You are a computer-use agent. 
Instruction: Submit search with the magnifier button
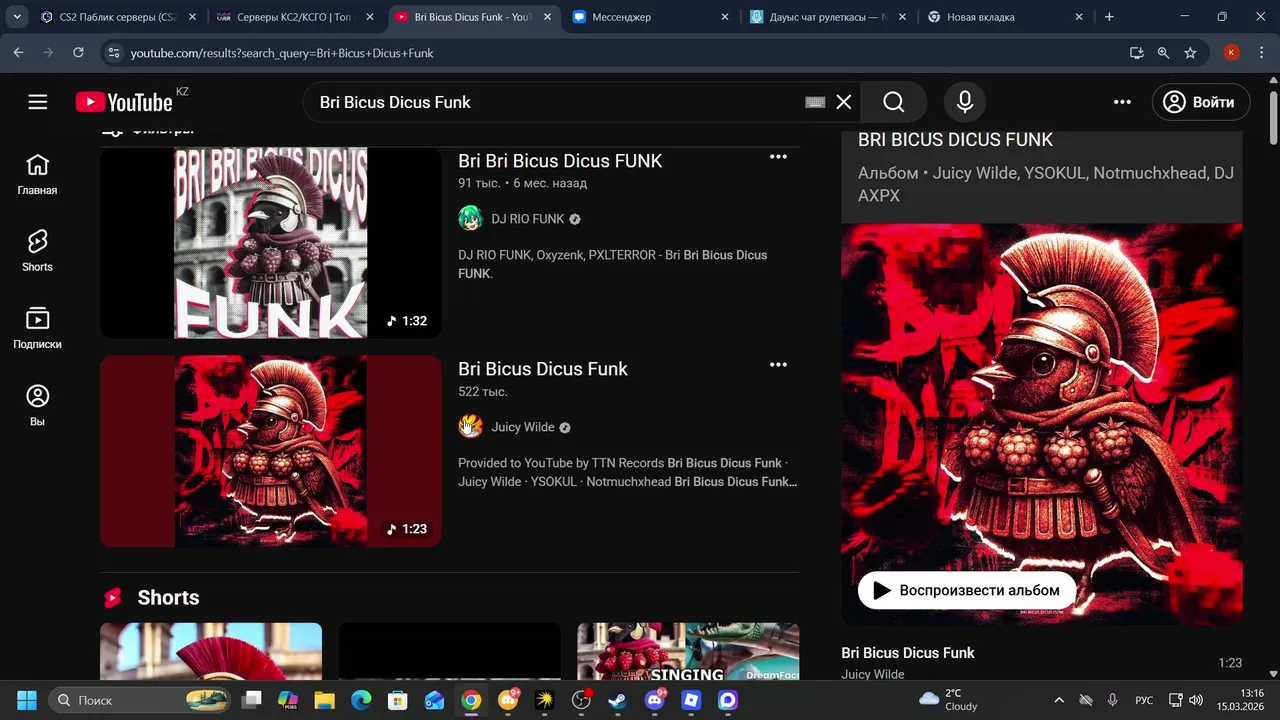[894, 102]
